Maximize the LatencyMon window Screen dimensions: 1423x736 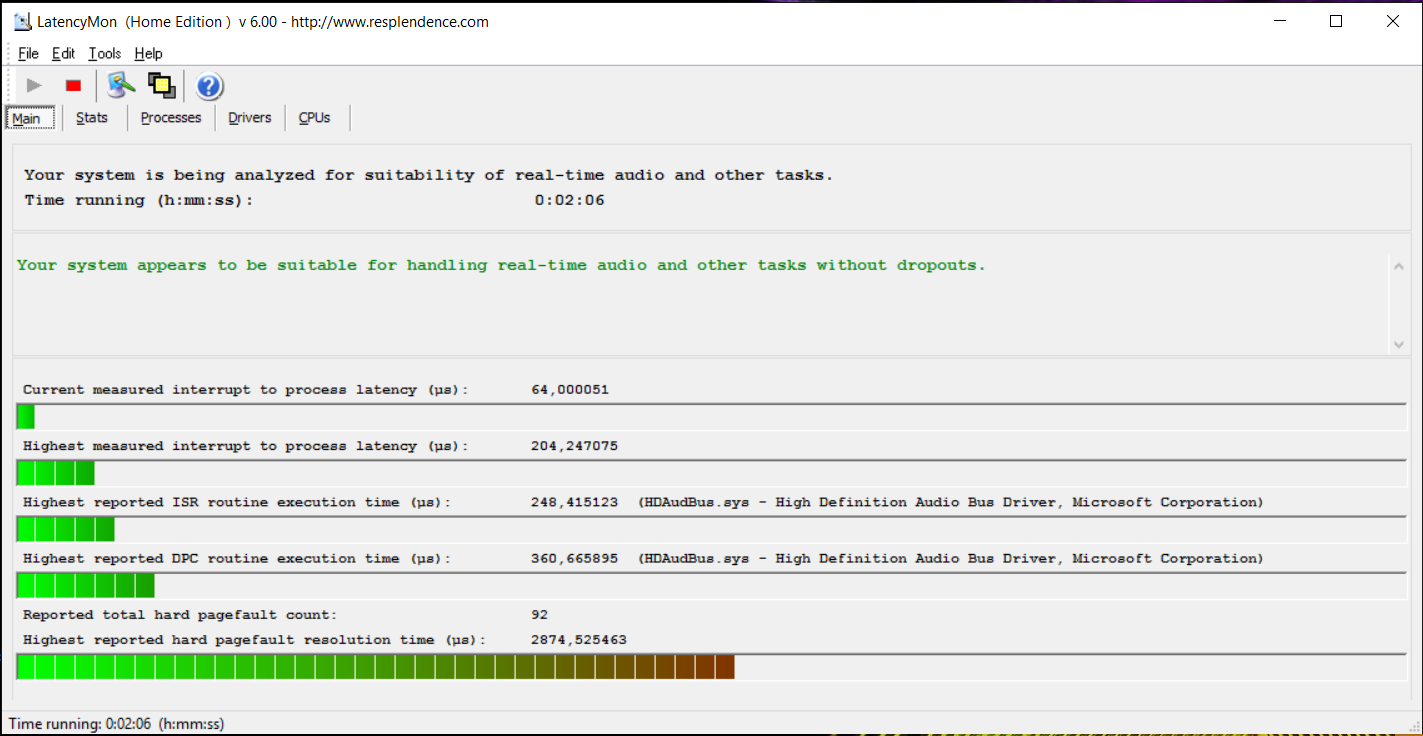(x=1336, y=21)
